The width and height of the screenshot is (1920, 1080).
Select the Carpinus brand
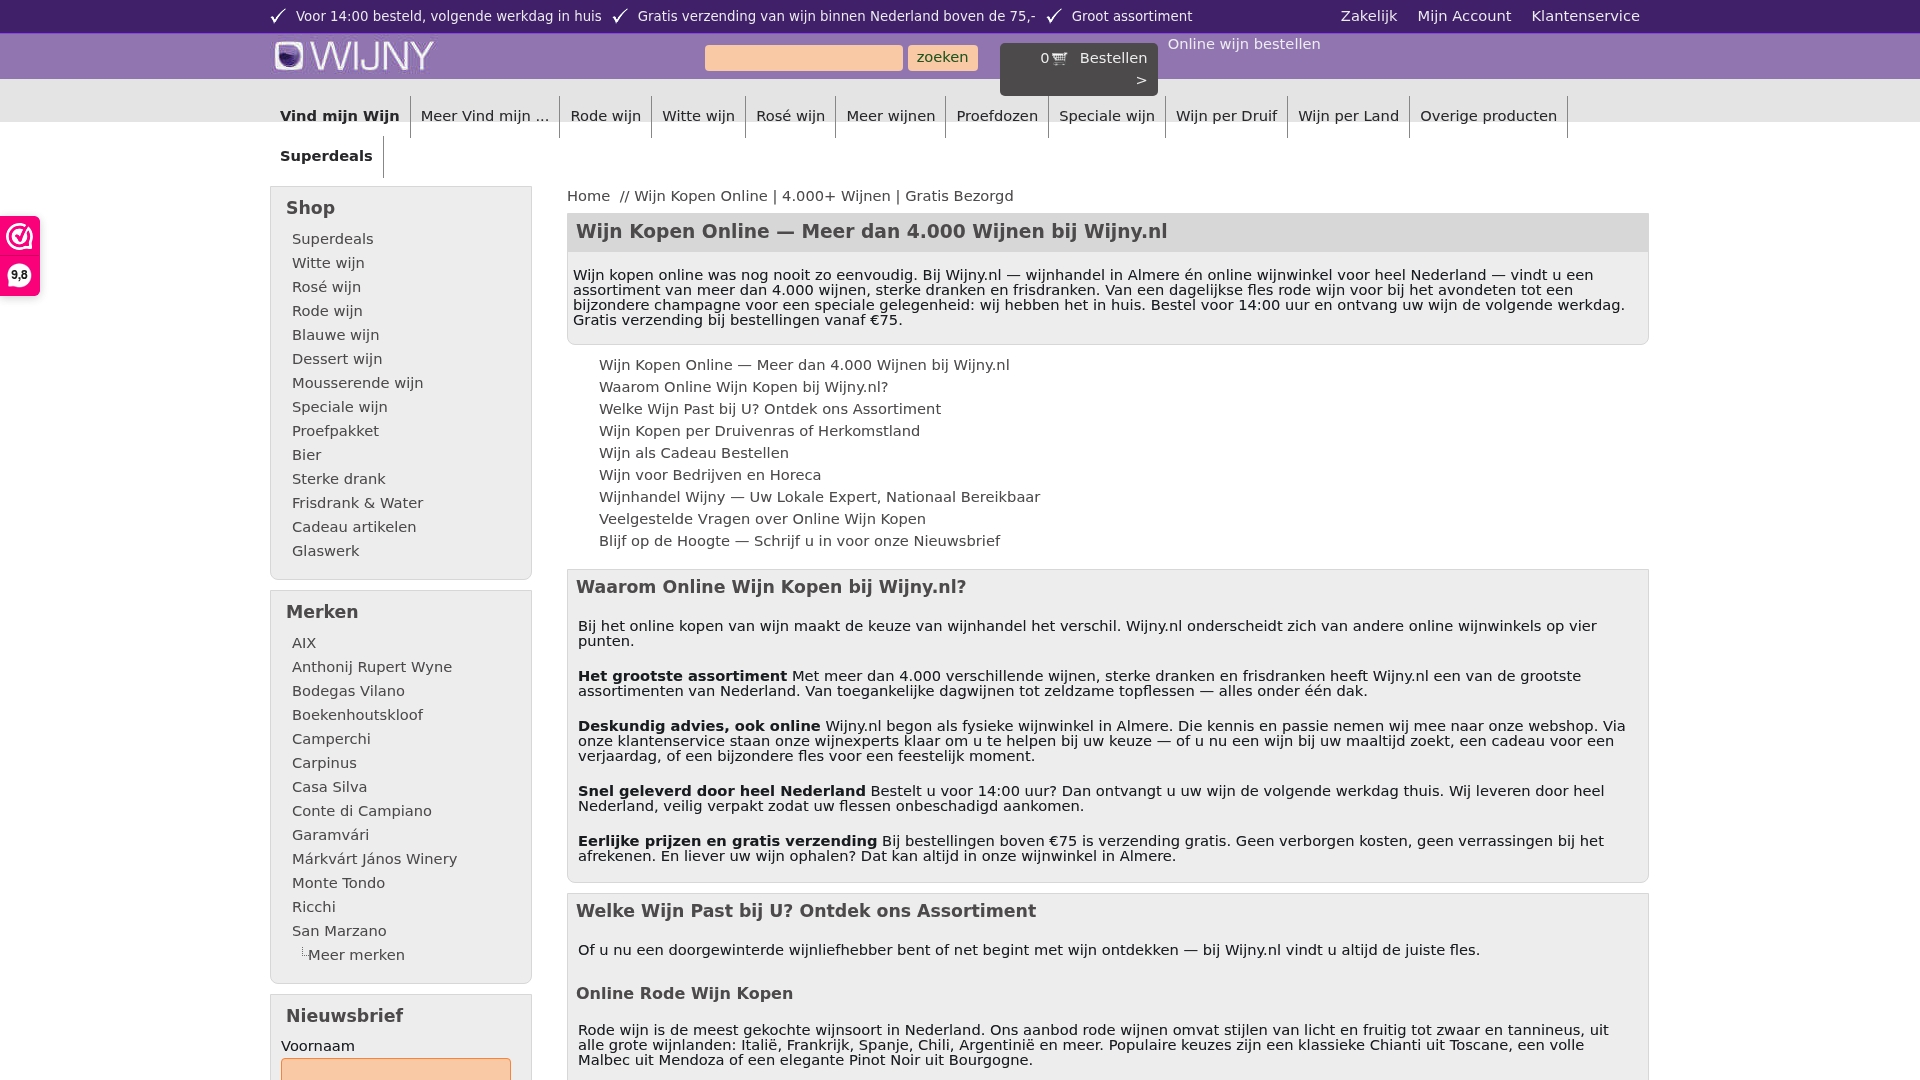tap(324, 763)
